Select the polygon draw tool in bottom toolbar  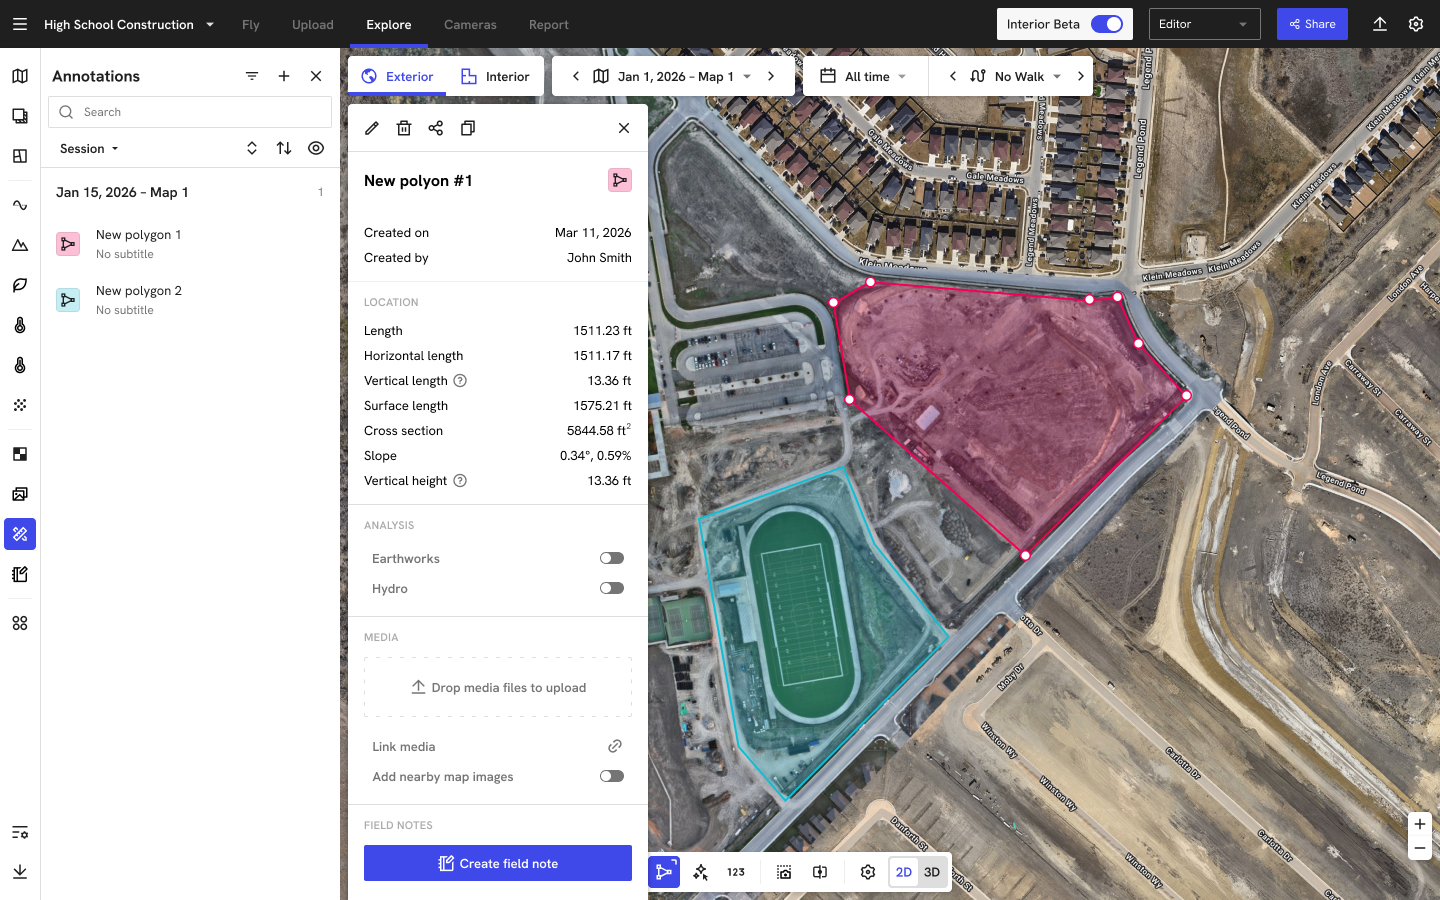click(664, 872)
